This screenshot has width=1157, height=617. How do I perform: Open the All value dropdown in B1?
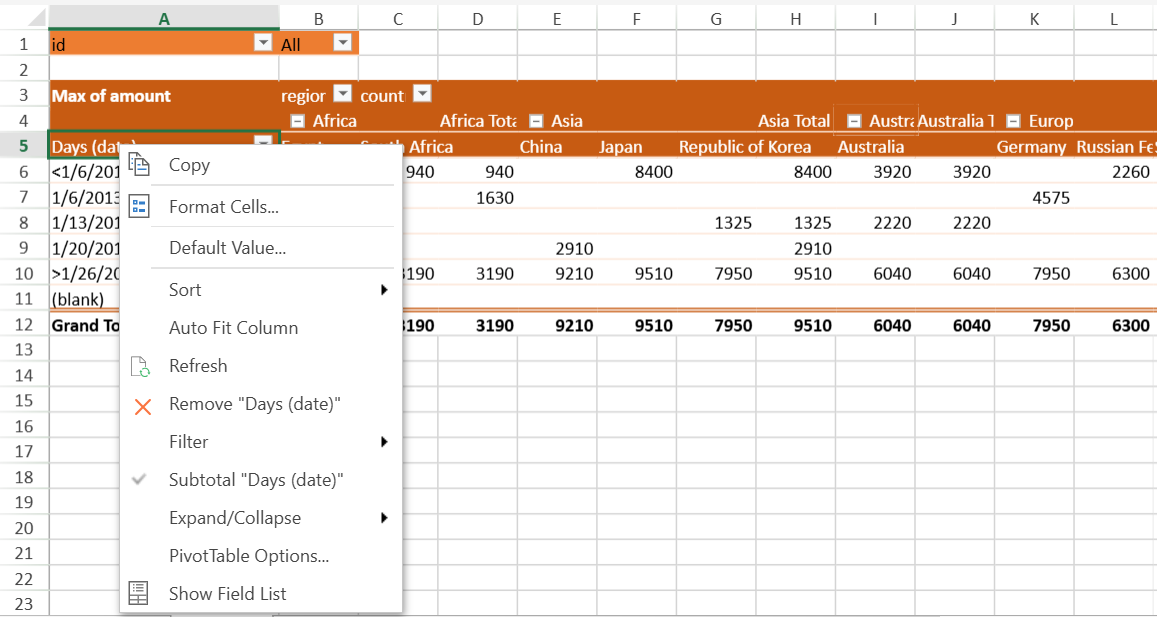tap(342, 43)
